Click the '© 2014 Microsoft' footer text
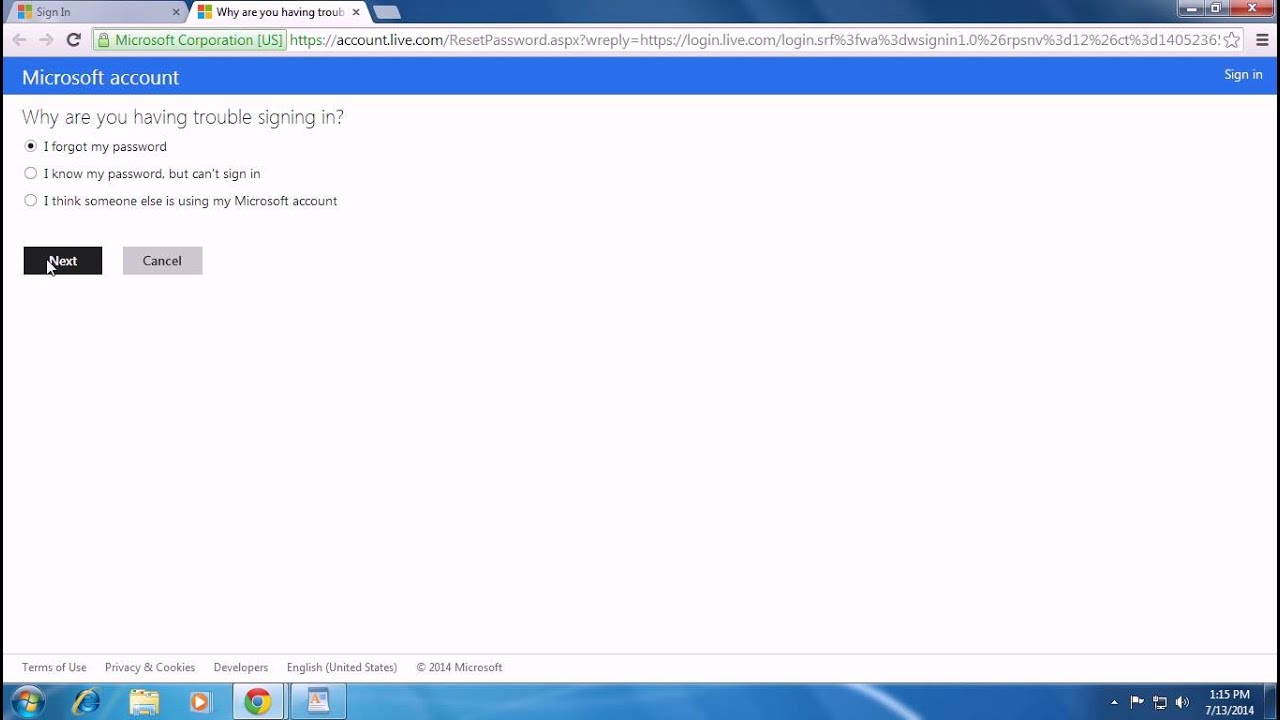 click(460, 667)
